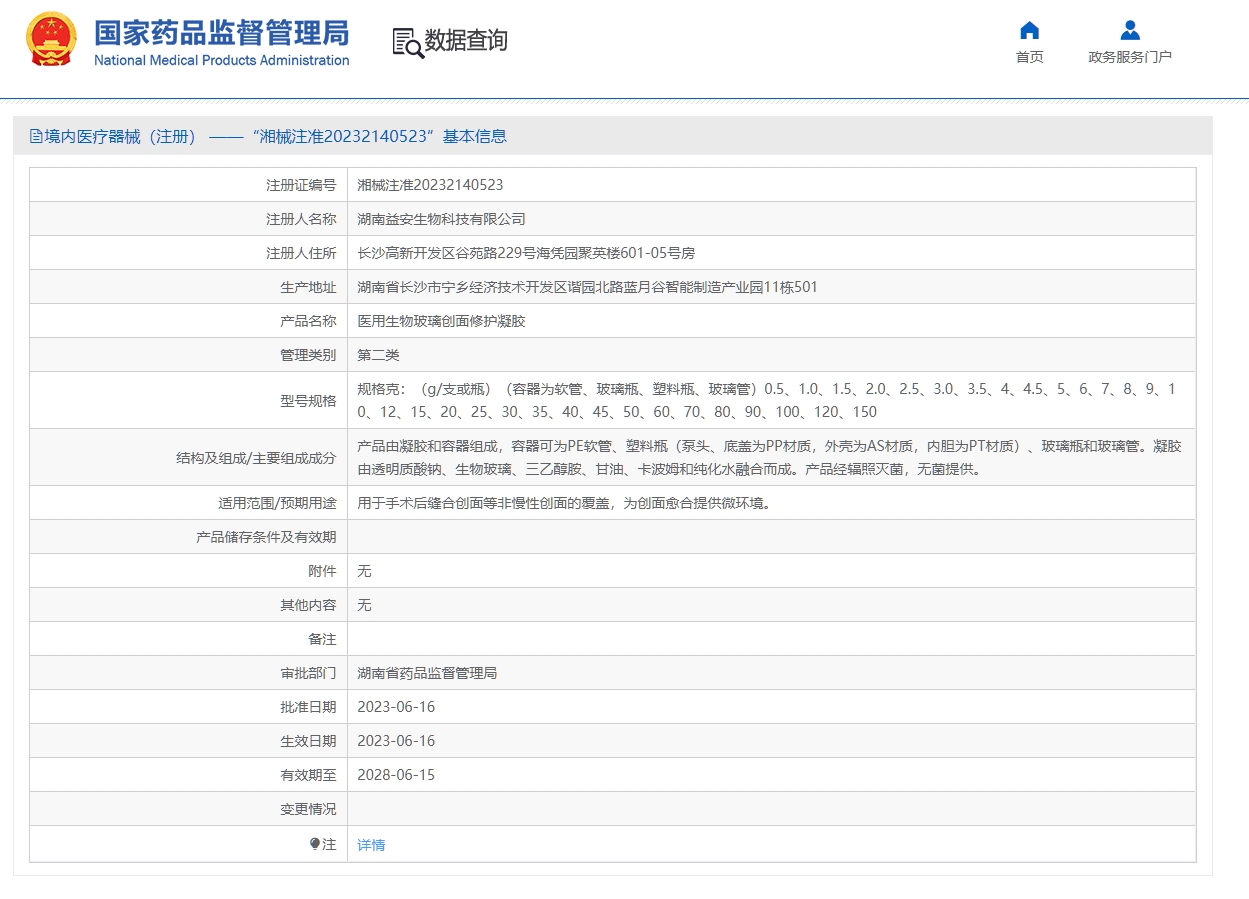
Task: Click registrant name 湖南益安生物科技有限公司
Action: click(x=441, y=219)
